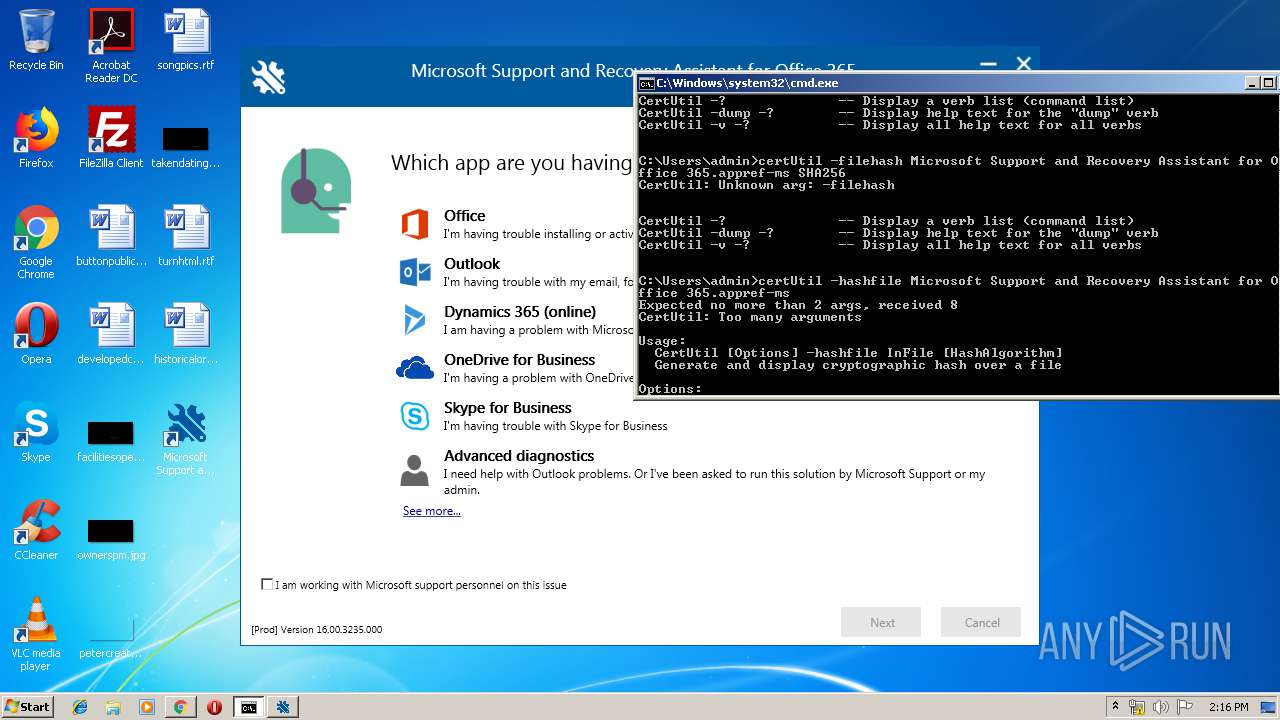Image resolution: width=1280 pixels, height=720 pixels.
Task: Select petercreat desktop file
Action: (111, 638)
